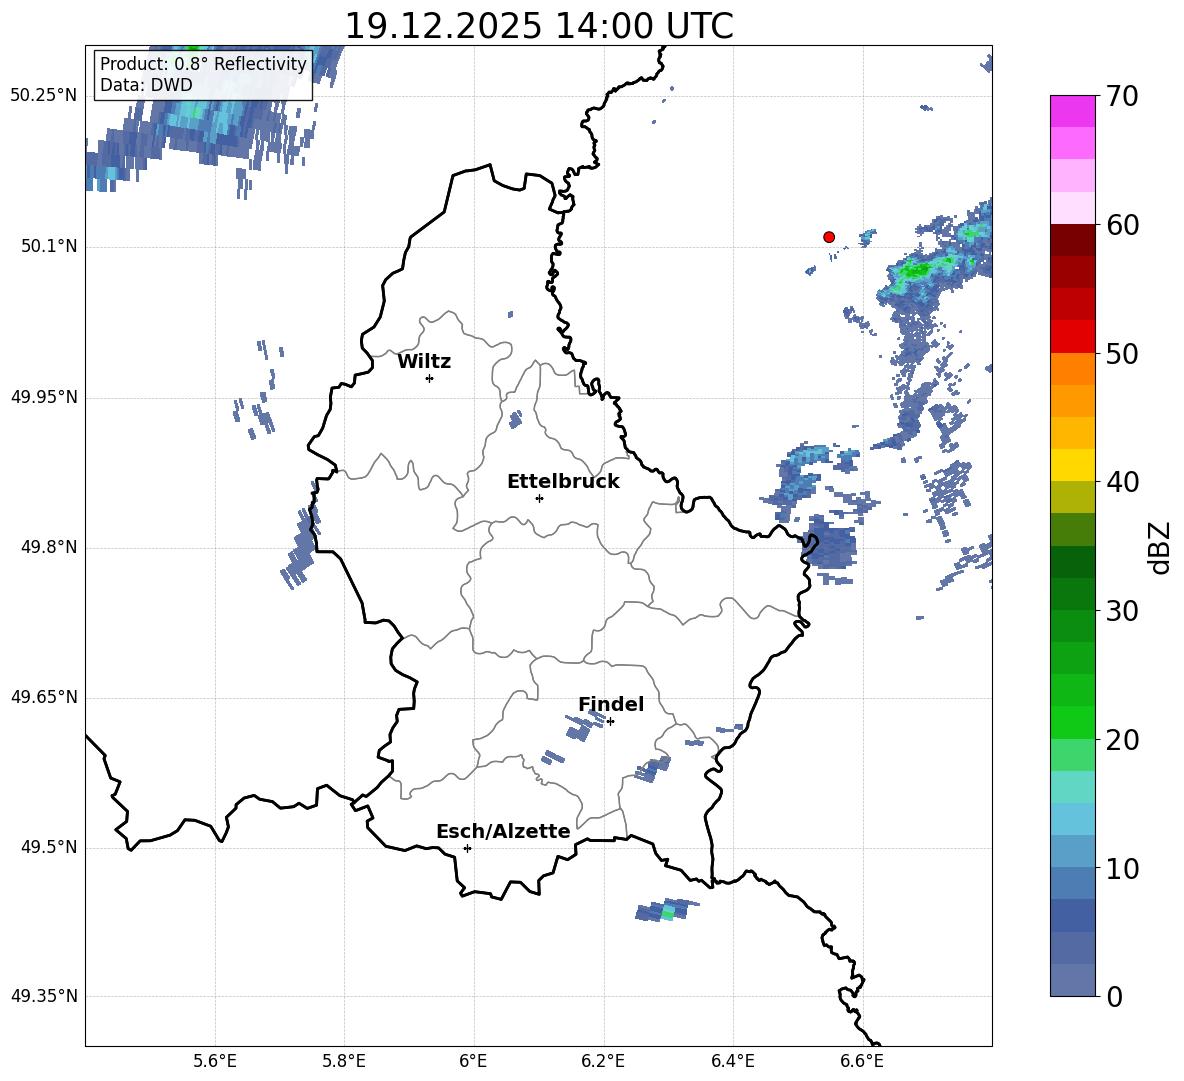The width and height of the screenshot is (1184, 1081).
Task: Click the 6.4°E longitude label
Action: coord(732,1061)
